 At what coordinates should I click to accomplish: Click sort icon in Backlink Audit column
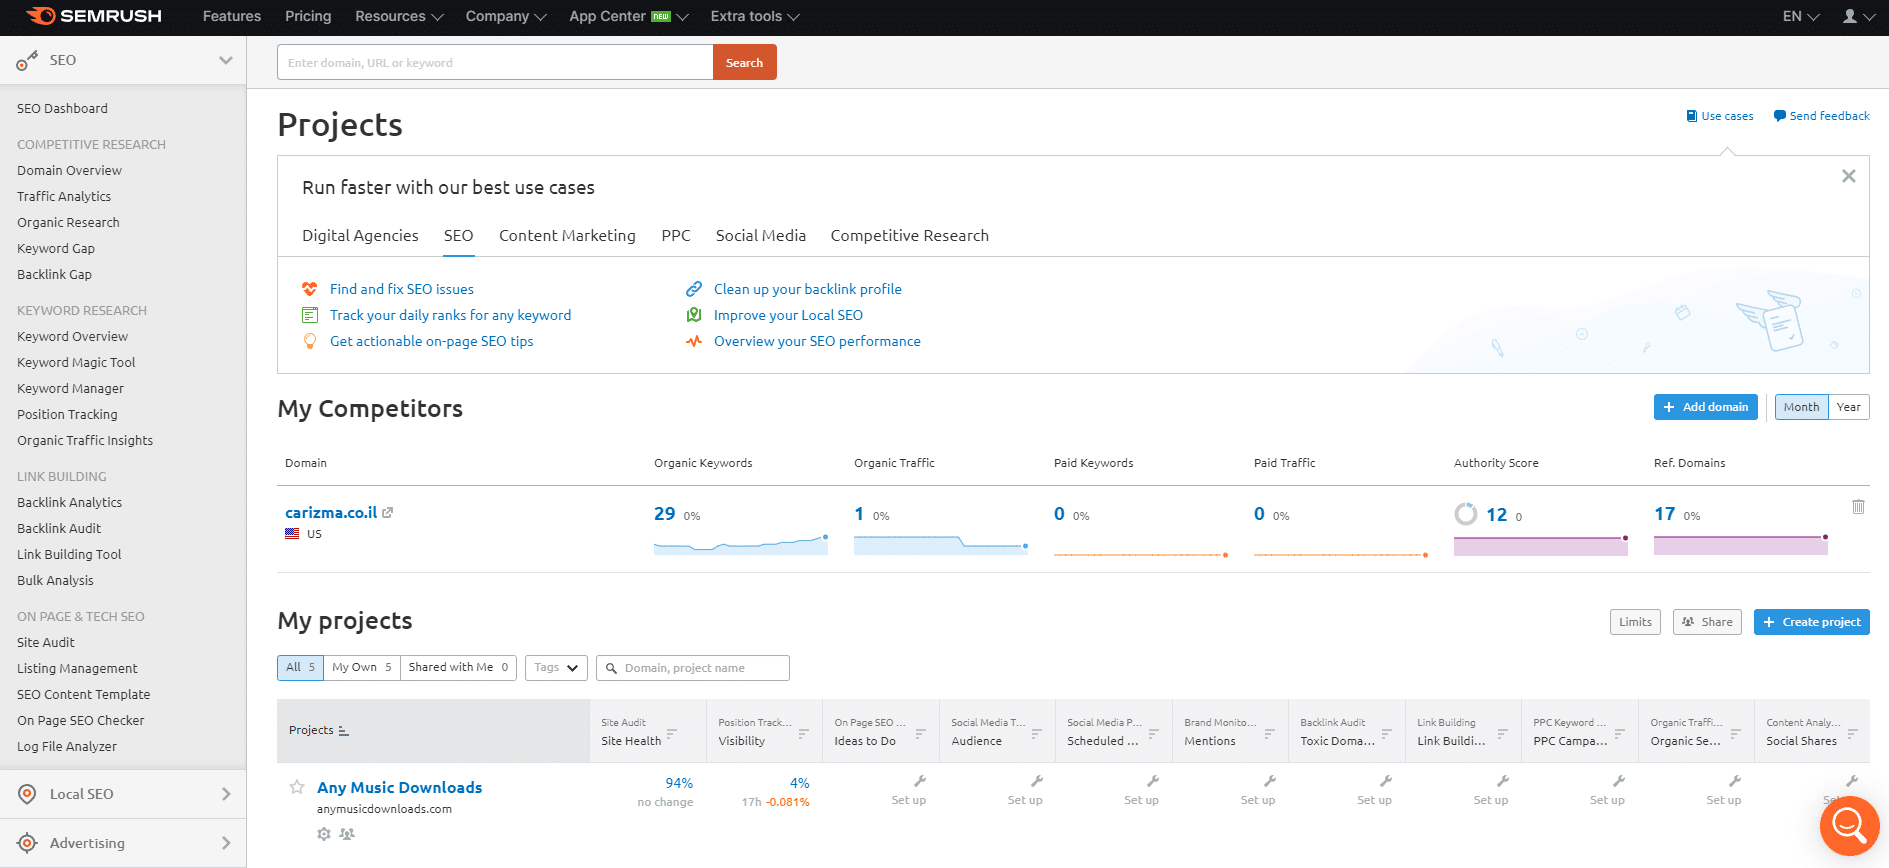coord(1386,734)
